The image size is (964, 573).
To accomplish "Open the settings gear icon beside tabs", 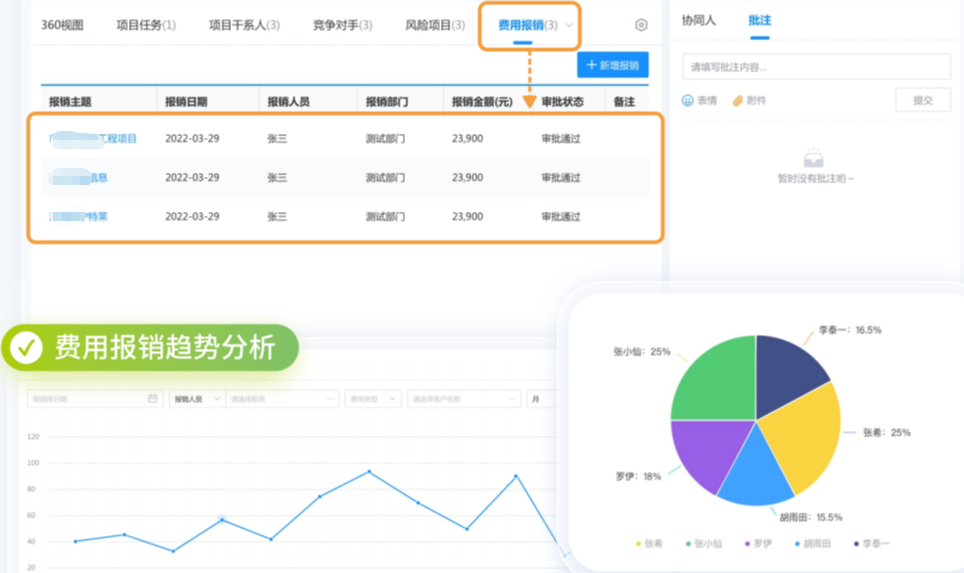I will (641, 25).
